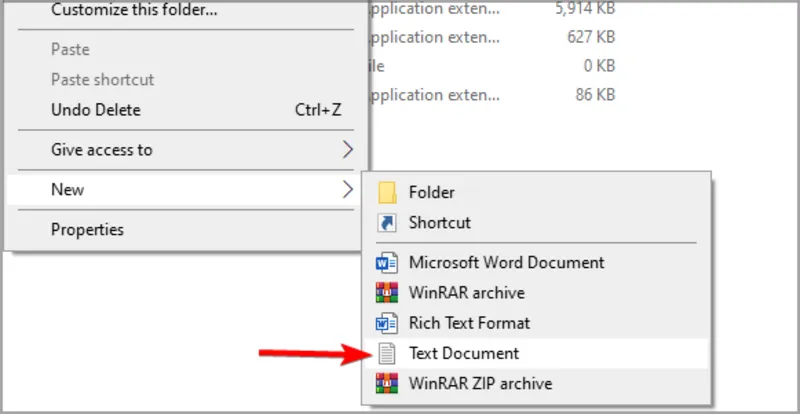Screen dimensions: 800x414
Task: Expand the Give access to submenu arrow
Action: click(347, 150)
